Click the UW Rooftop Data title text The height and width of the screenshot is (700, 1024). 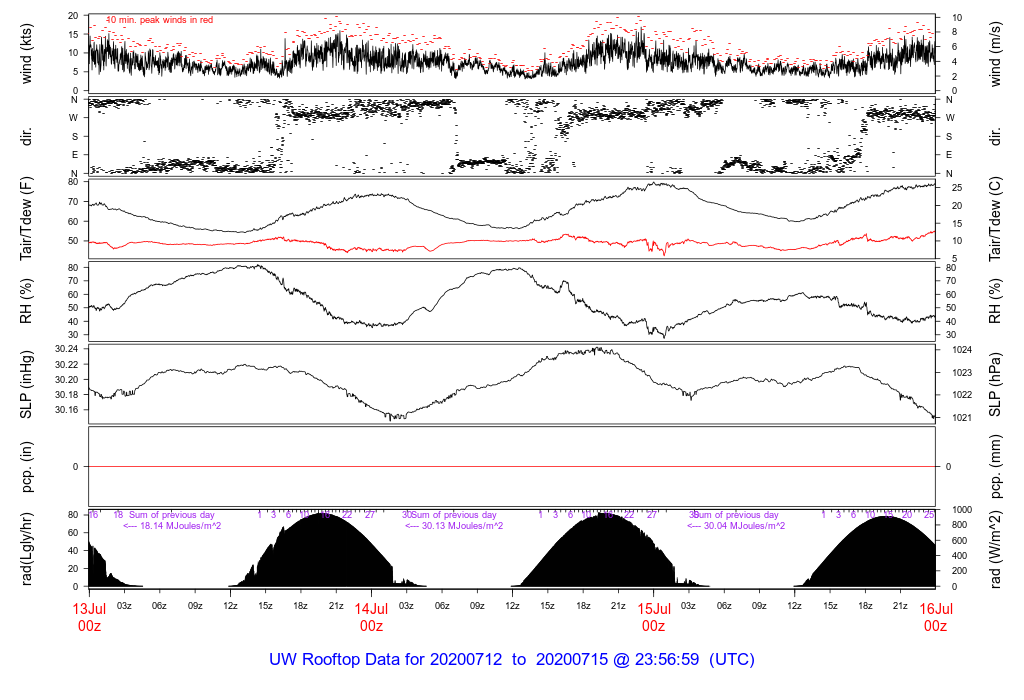coord(511,660)
